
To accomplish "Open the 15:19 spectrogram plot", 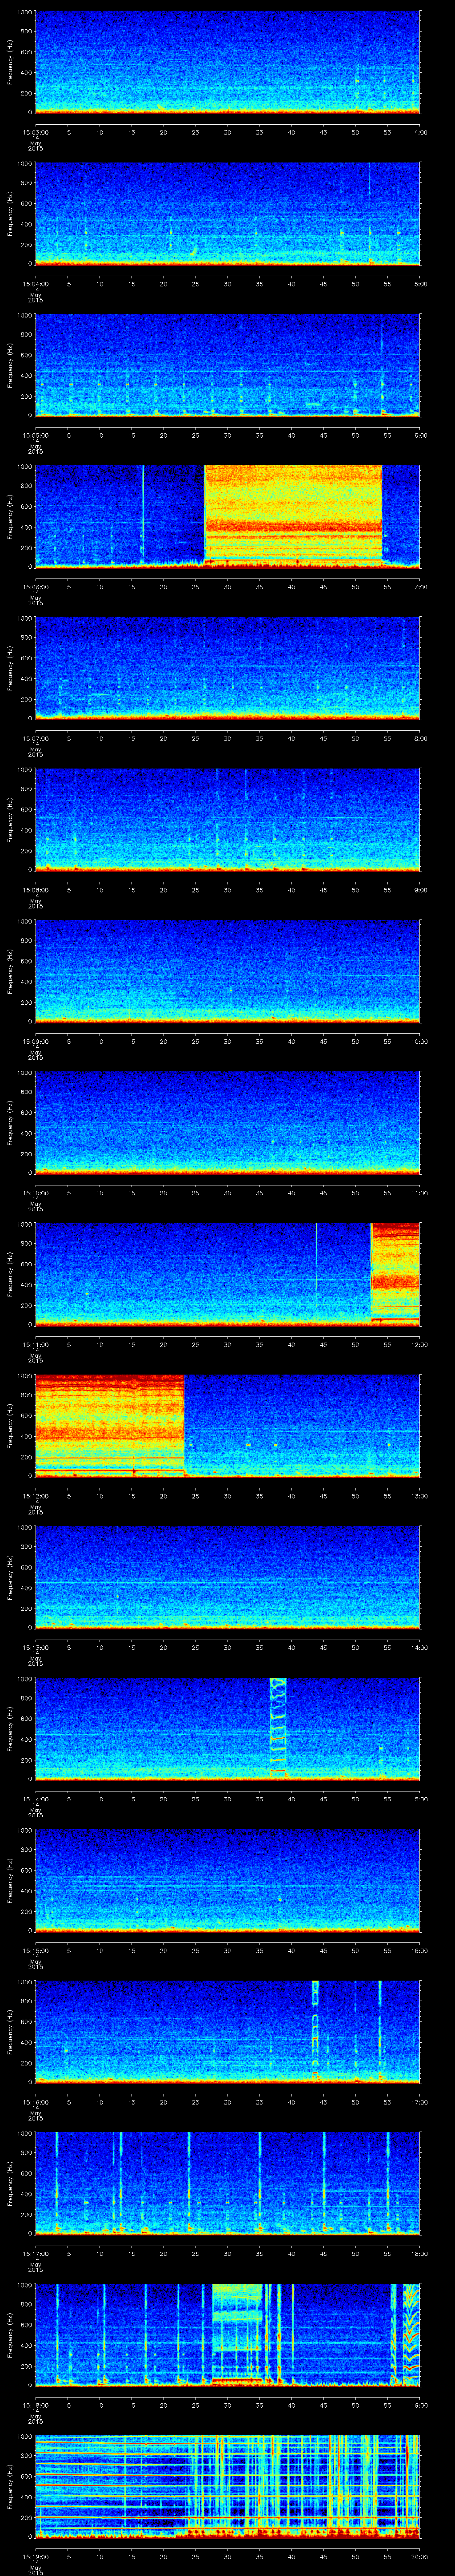I will 227,2487.
